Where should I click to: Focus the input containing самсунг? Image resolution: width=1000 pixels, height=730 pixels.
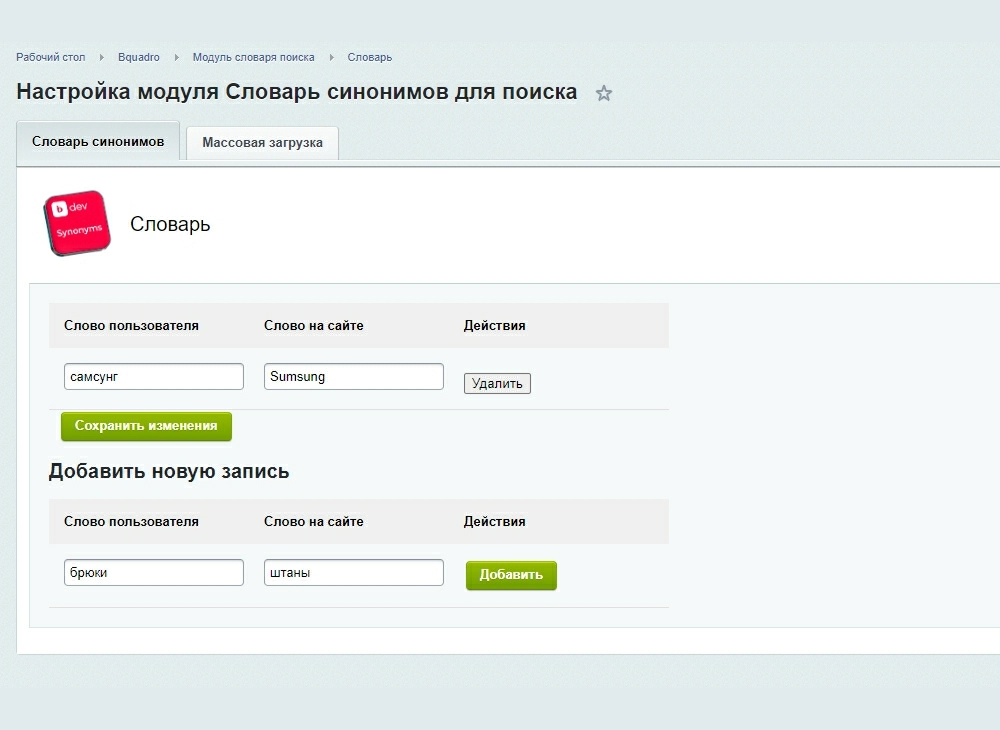(x=153, y=377)
